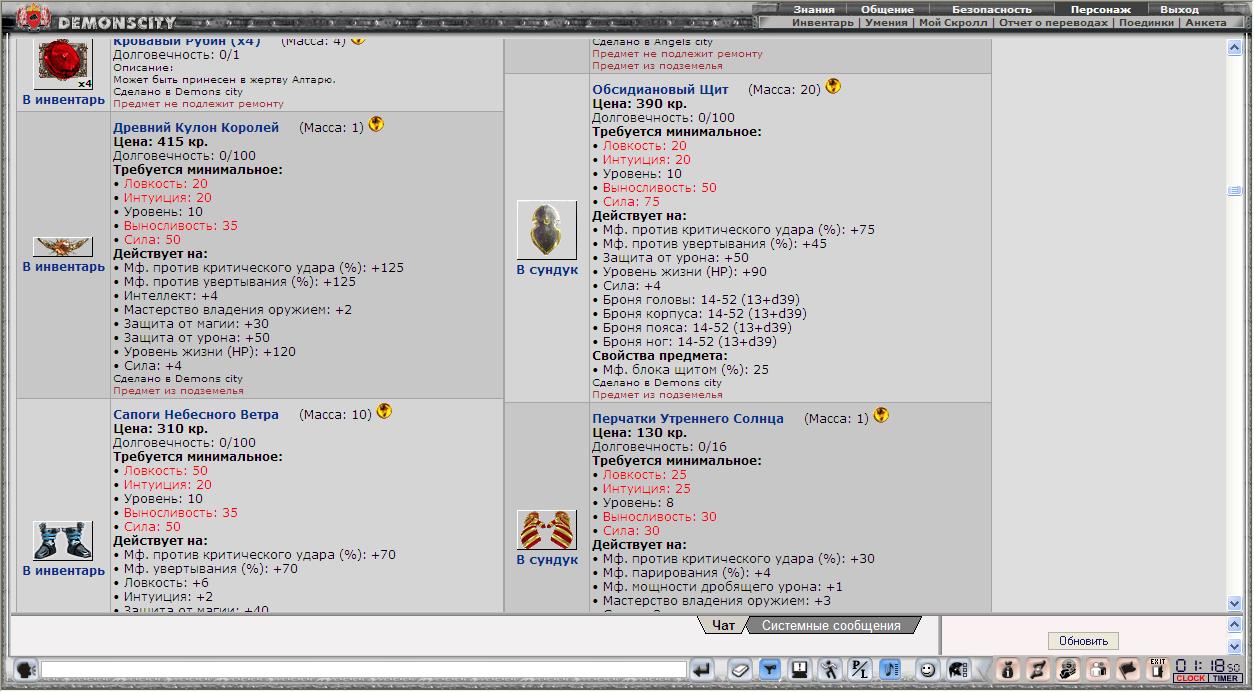Click the helmet list icon

[x=958, y=669]
